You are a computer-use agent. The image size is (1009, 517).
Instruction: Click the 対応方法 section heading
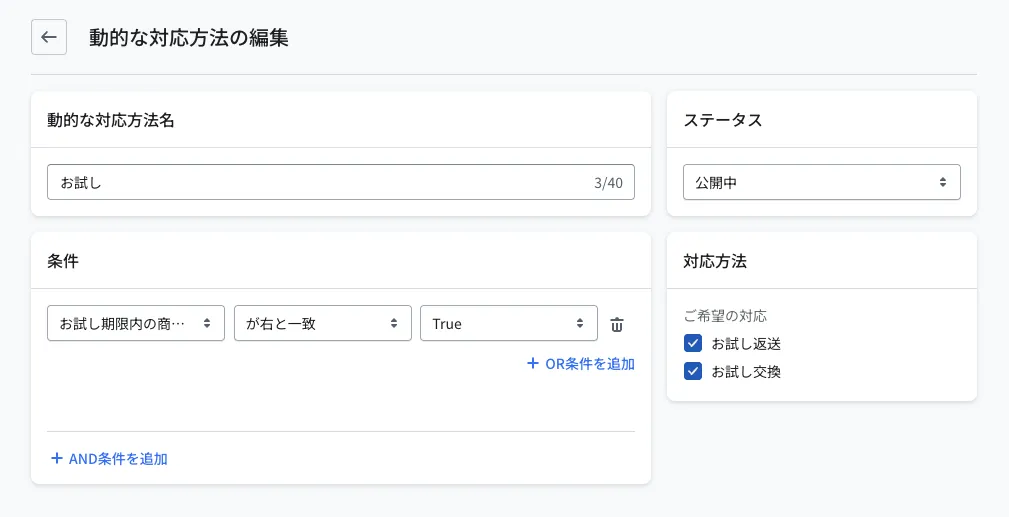pyautogui.click(x=715, y=261)
